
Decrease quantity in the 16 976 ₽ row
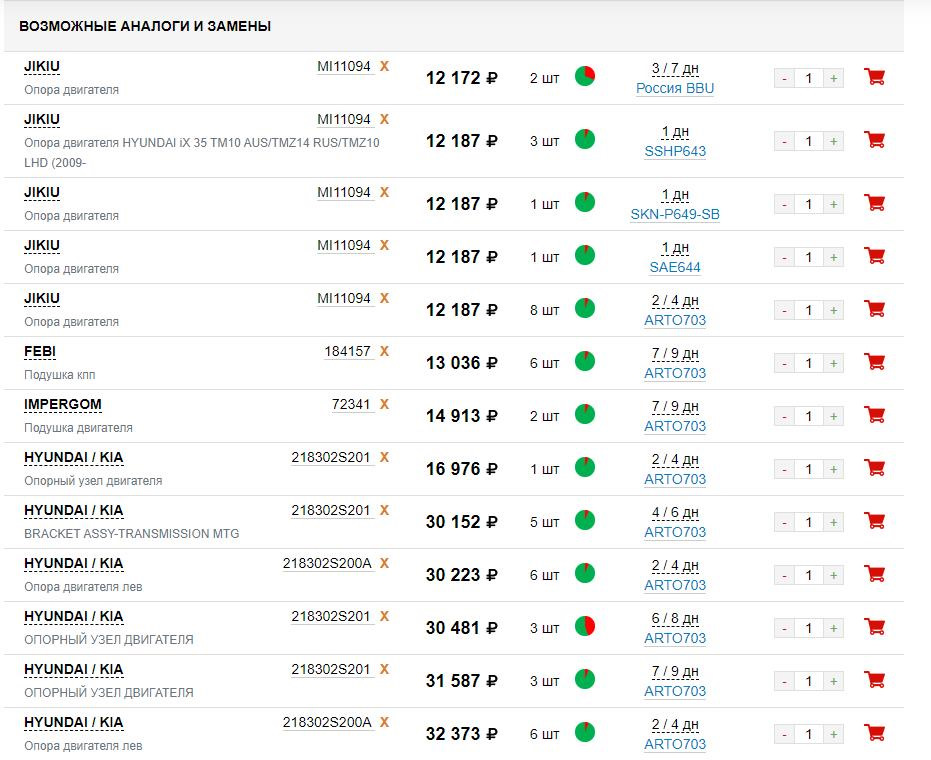[x=784, y=469]
